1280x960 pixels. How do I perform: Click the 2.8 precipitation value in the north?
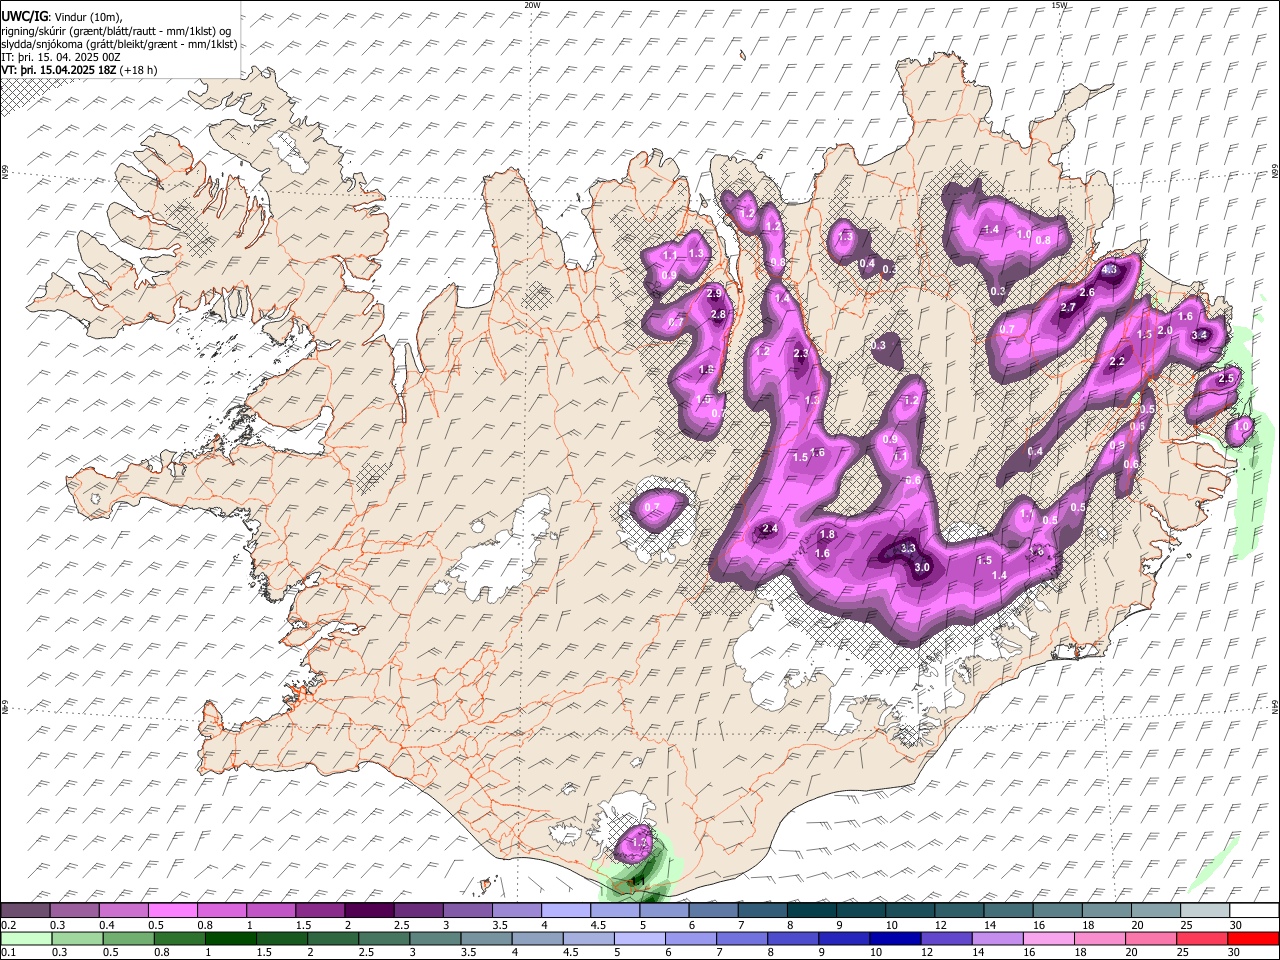pos(717,315)
